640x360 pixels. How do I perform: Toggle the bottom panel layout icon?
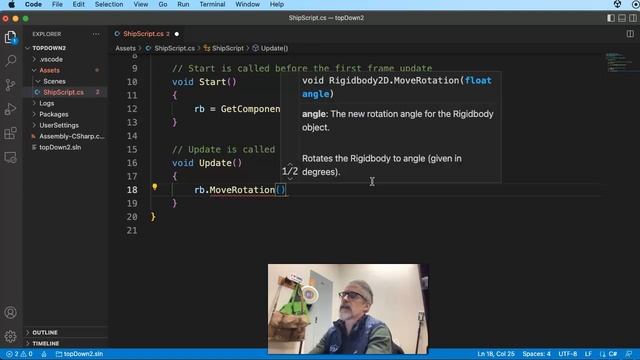click(x=622, y=18)
